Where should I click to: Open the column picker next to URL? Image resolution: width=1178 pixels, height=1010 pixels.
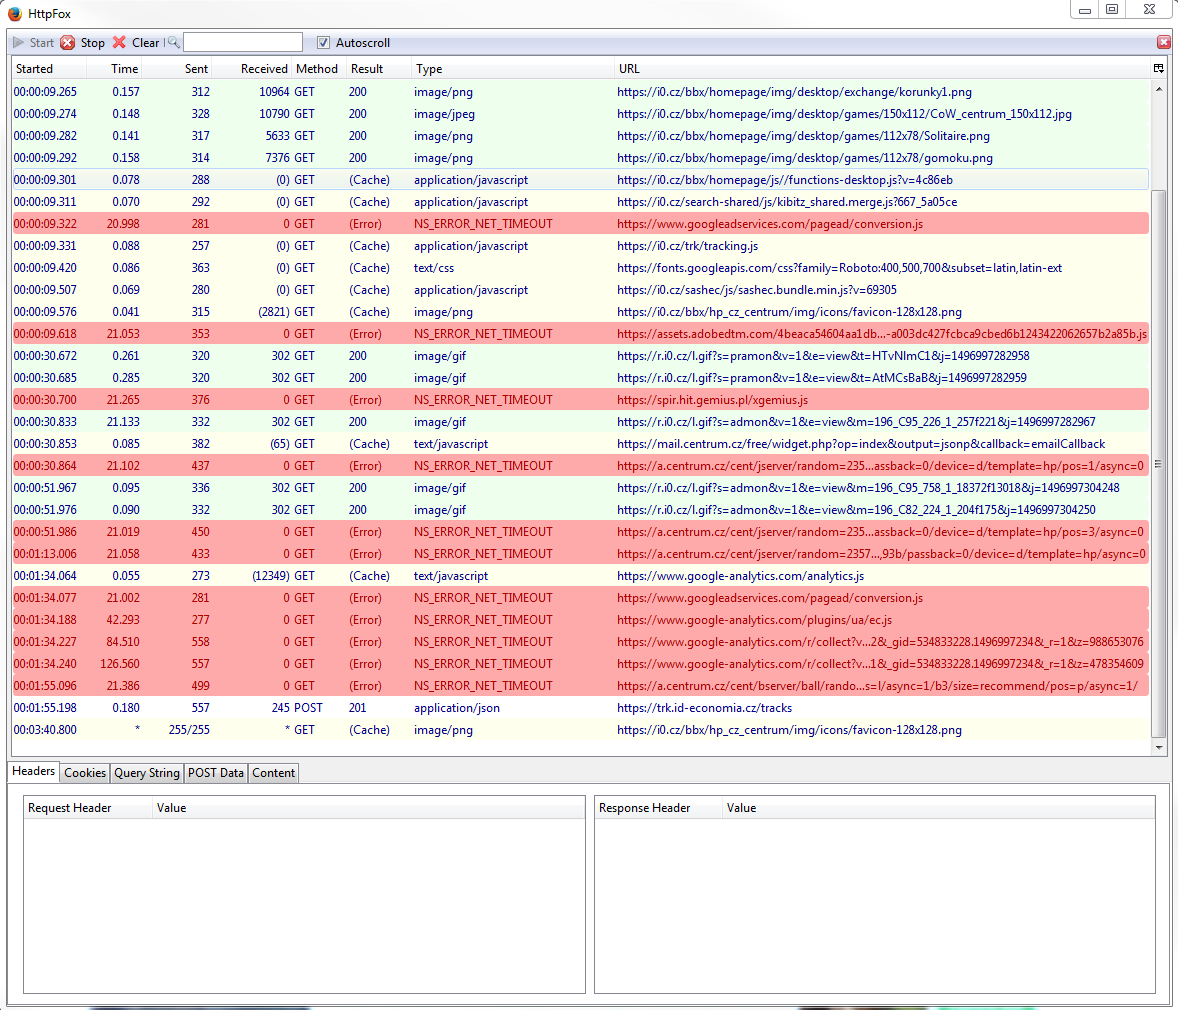click(x=1158, y=69)
